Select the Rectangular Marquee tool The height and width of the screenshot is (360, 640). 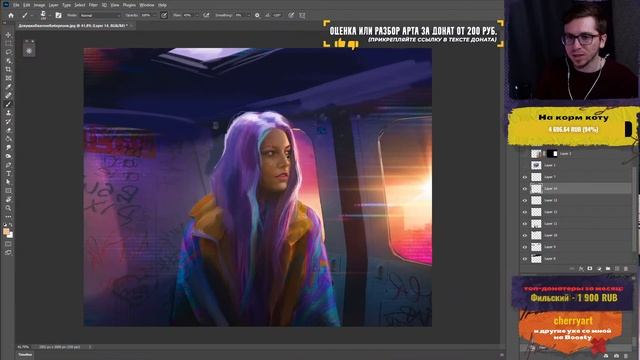8,43
